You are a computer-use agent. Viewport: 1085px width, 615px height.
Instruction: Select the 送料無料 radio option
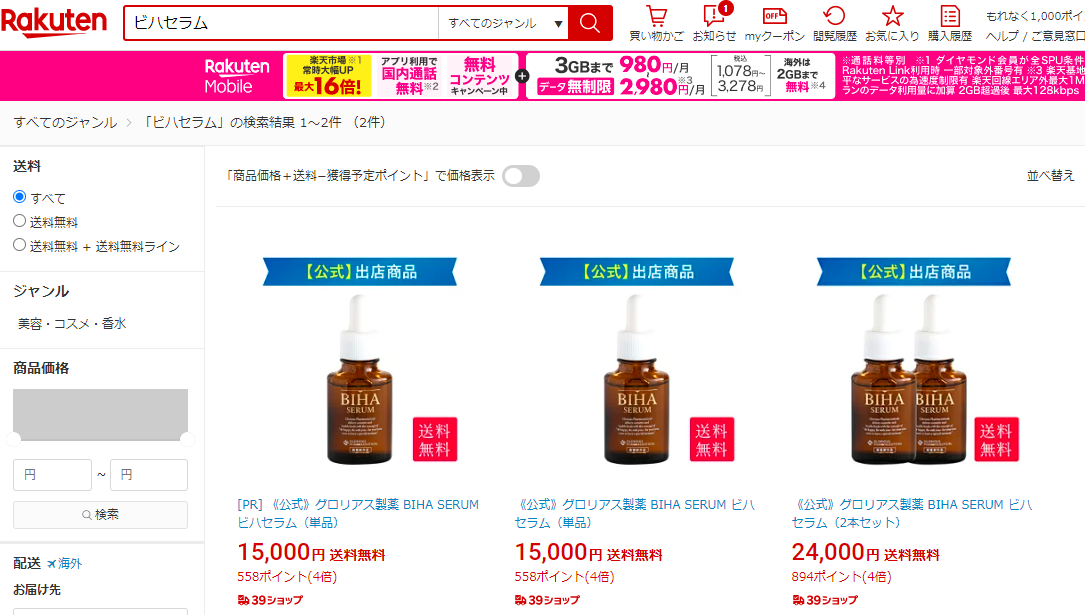coord(19,221)
